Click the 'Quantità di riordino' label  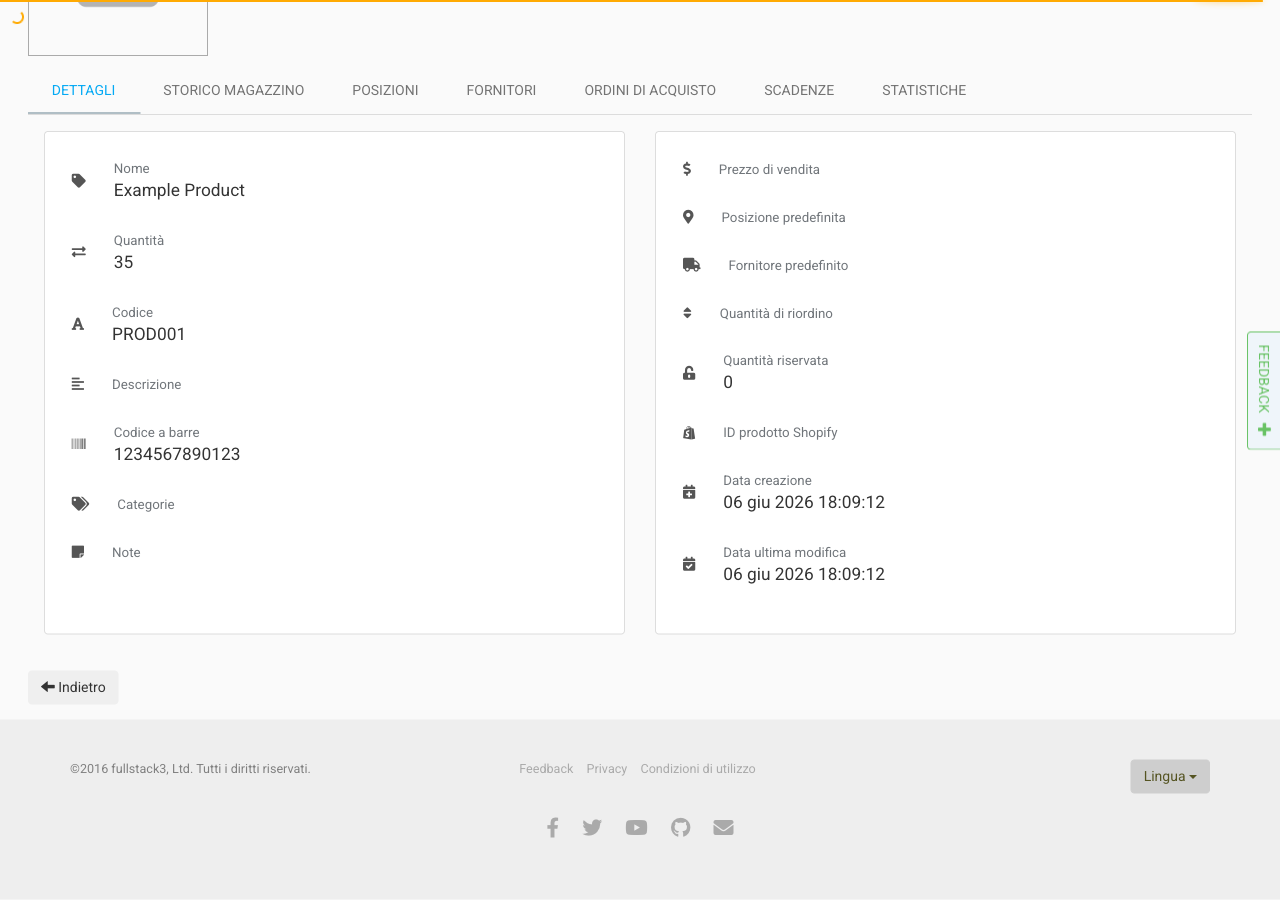click(776, 313)
